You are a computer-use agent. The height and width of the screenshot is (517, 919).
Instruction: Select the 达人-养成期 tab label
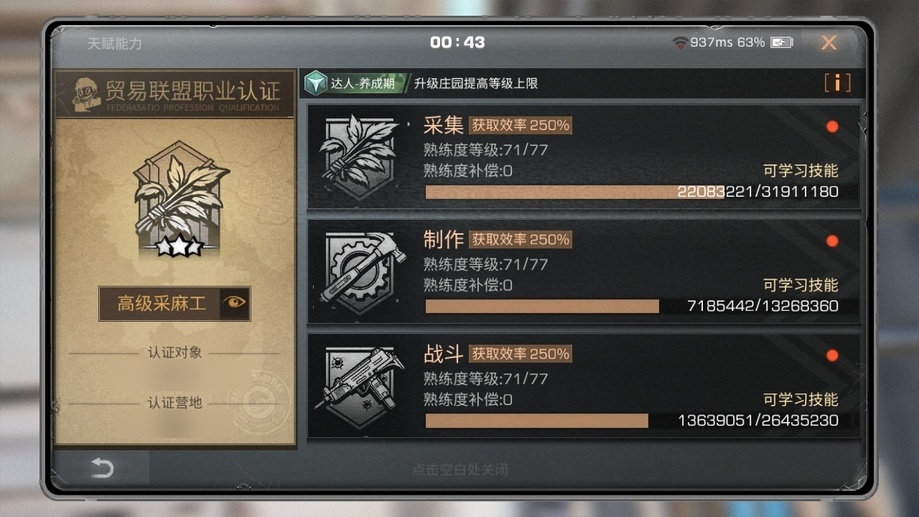[362, 83]
